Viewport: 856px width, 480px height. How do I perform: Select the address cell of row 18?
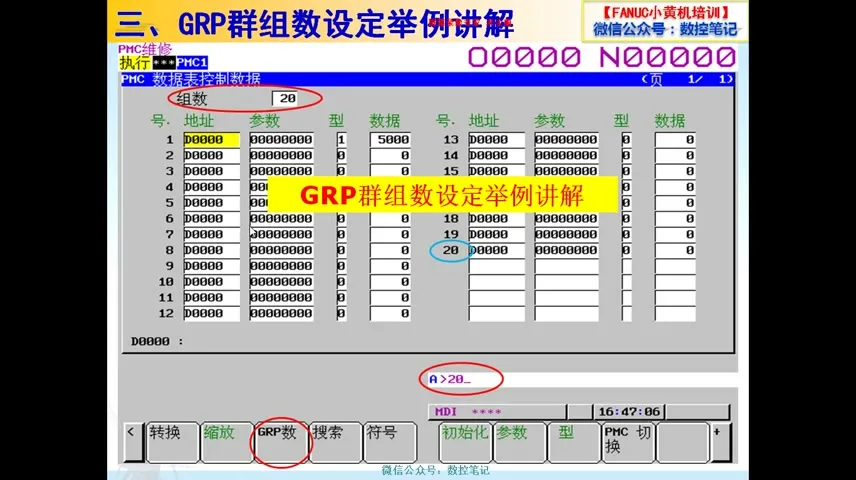496,218
